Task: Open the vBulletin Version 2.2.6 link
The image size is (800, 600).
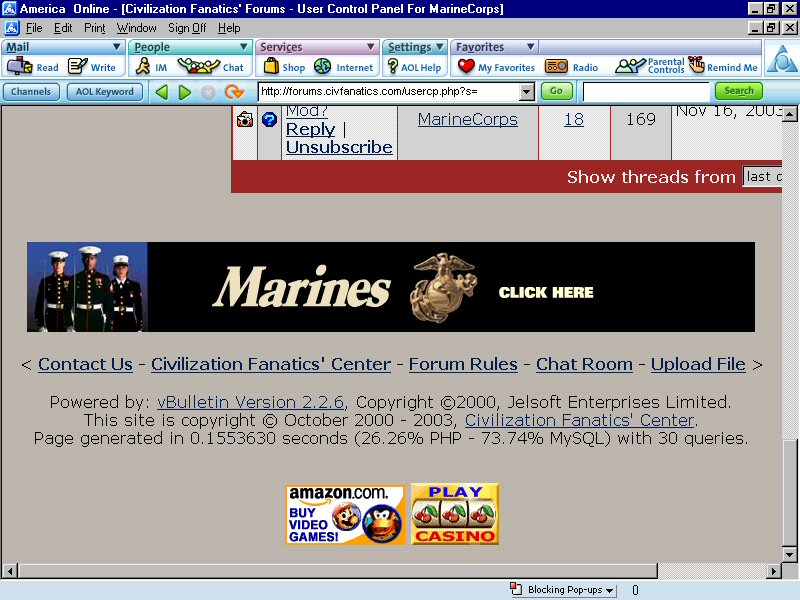Action: point(251,403)
